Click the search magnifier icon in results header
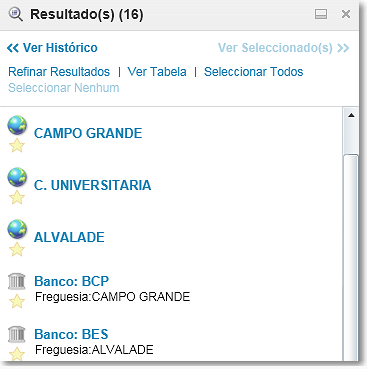Image resolution: width=367 pixels, height=369 pixels. 15,14
